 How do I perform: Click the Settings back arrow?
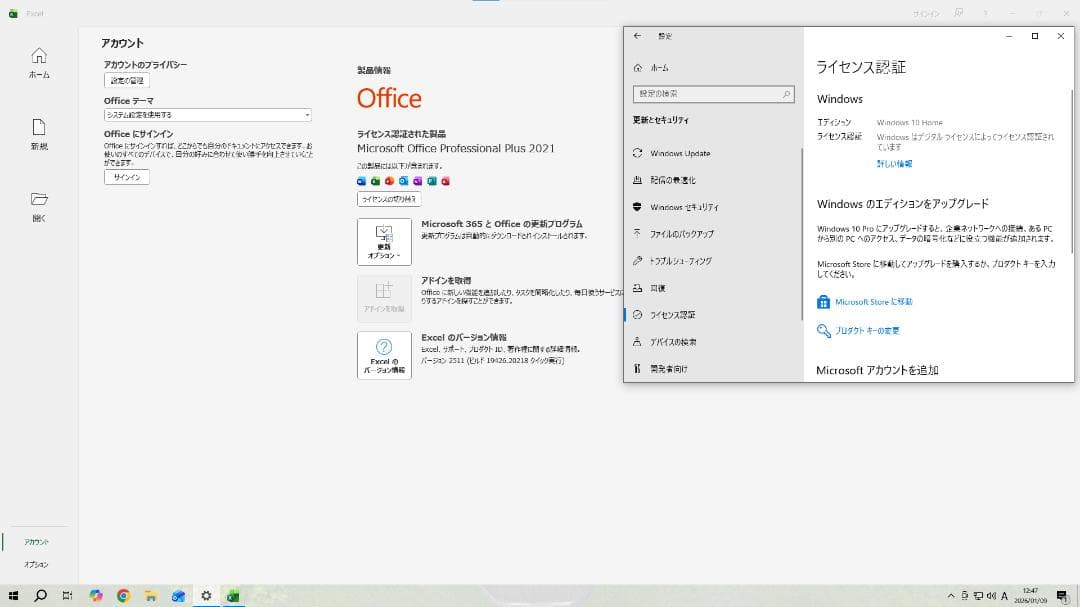click(638, 36)
